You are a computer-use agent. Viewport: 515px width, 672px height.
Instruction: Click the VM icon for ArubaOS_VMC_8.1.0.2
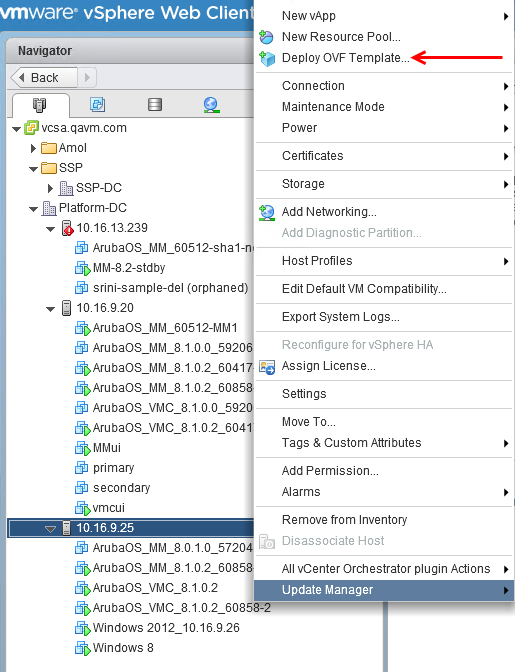tap(83, 588)
